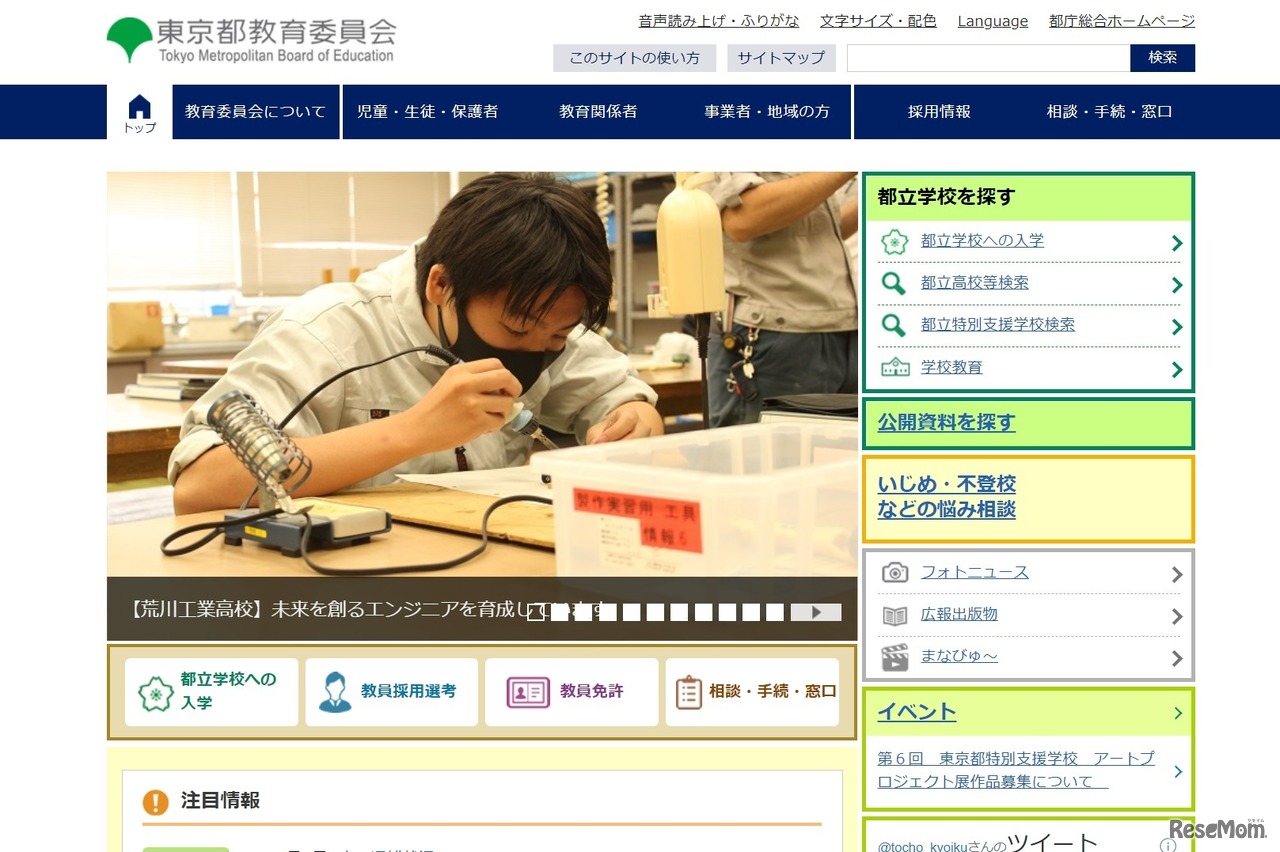The width and height of the screenshot is (1280, 852).
Task: Open the 教育委員会について menu
Action: (x=256, y=112)
